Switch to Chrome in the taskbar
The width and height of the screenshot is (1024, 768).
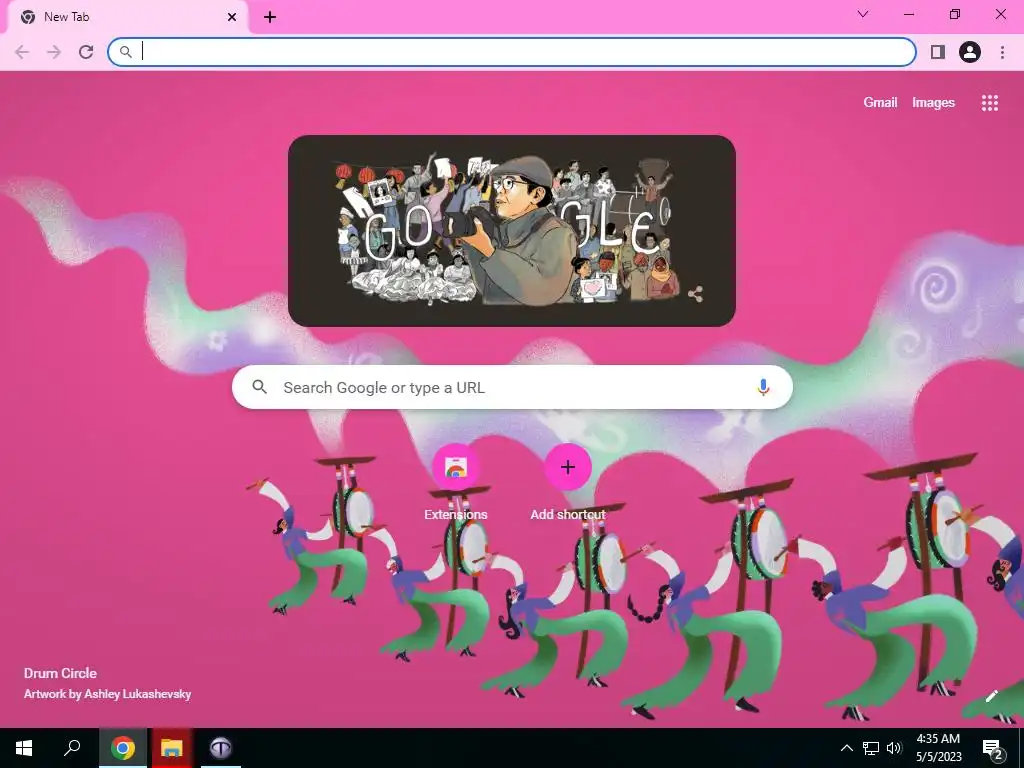123,748
